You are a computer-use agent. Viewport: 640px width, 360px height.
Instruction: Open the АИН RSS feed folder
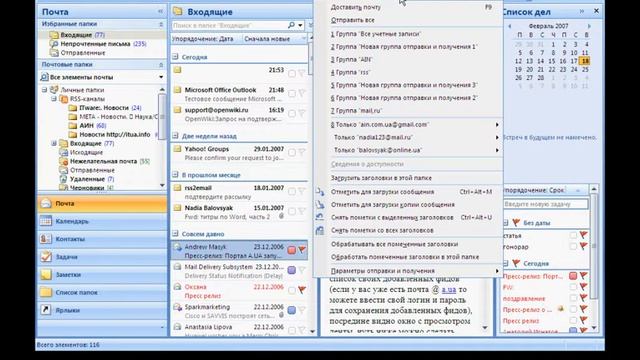87,126
